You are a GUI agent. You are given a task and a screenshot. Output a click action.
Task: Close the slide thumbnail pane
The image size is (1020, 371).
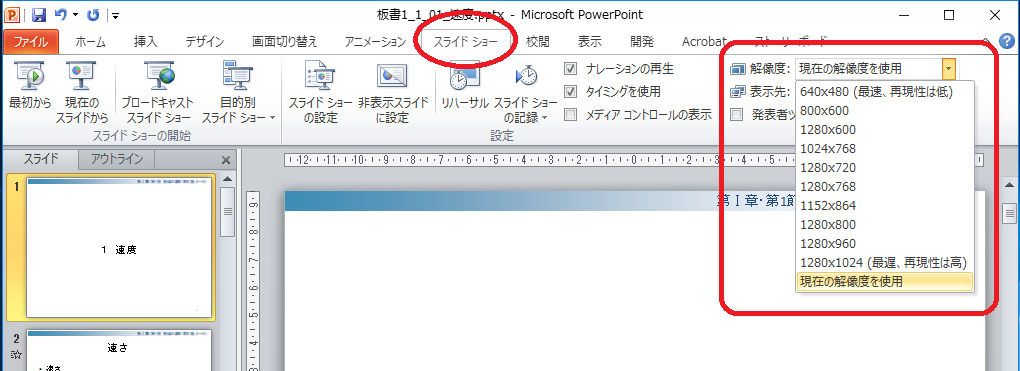pos(226,159)
